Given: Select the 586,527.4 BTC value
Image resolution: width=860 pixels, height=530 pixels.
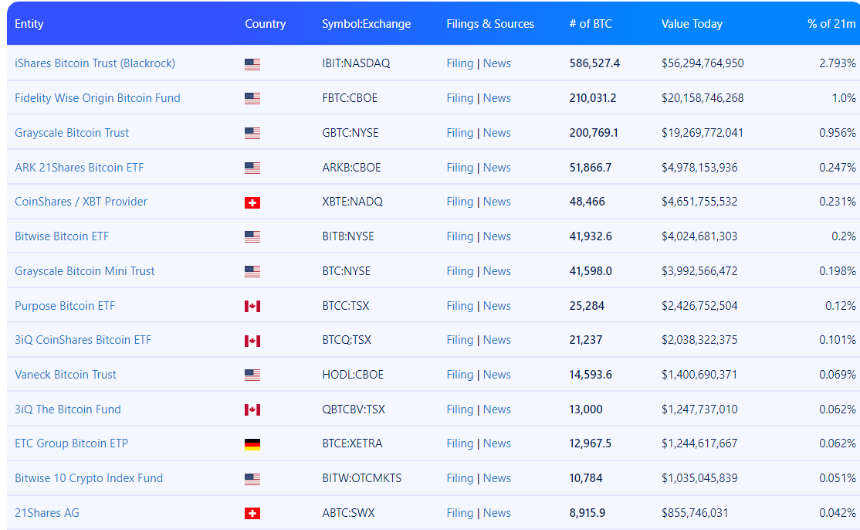Looking at the screenshot, I should (595, 63).
